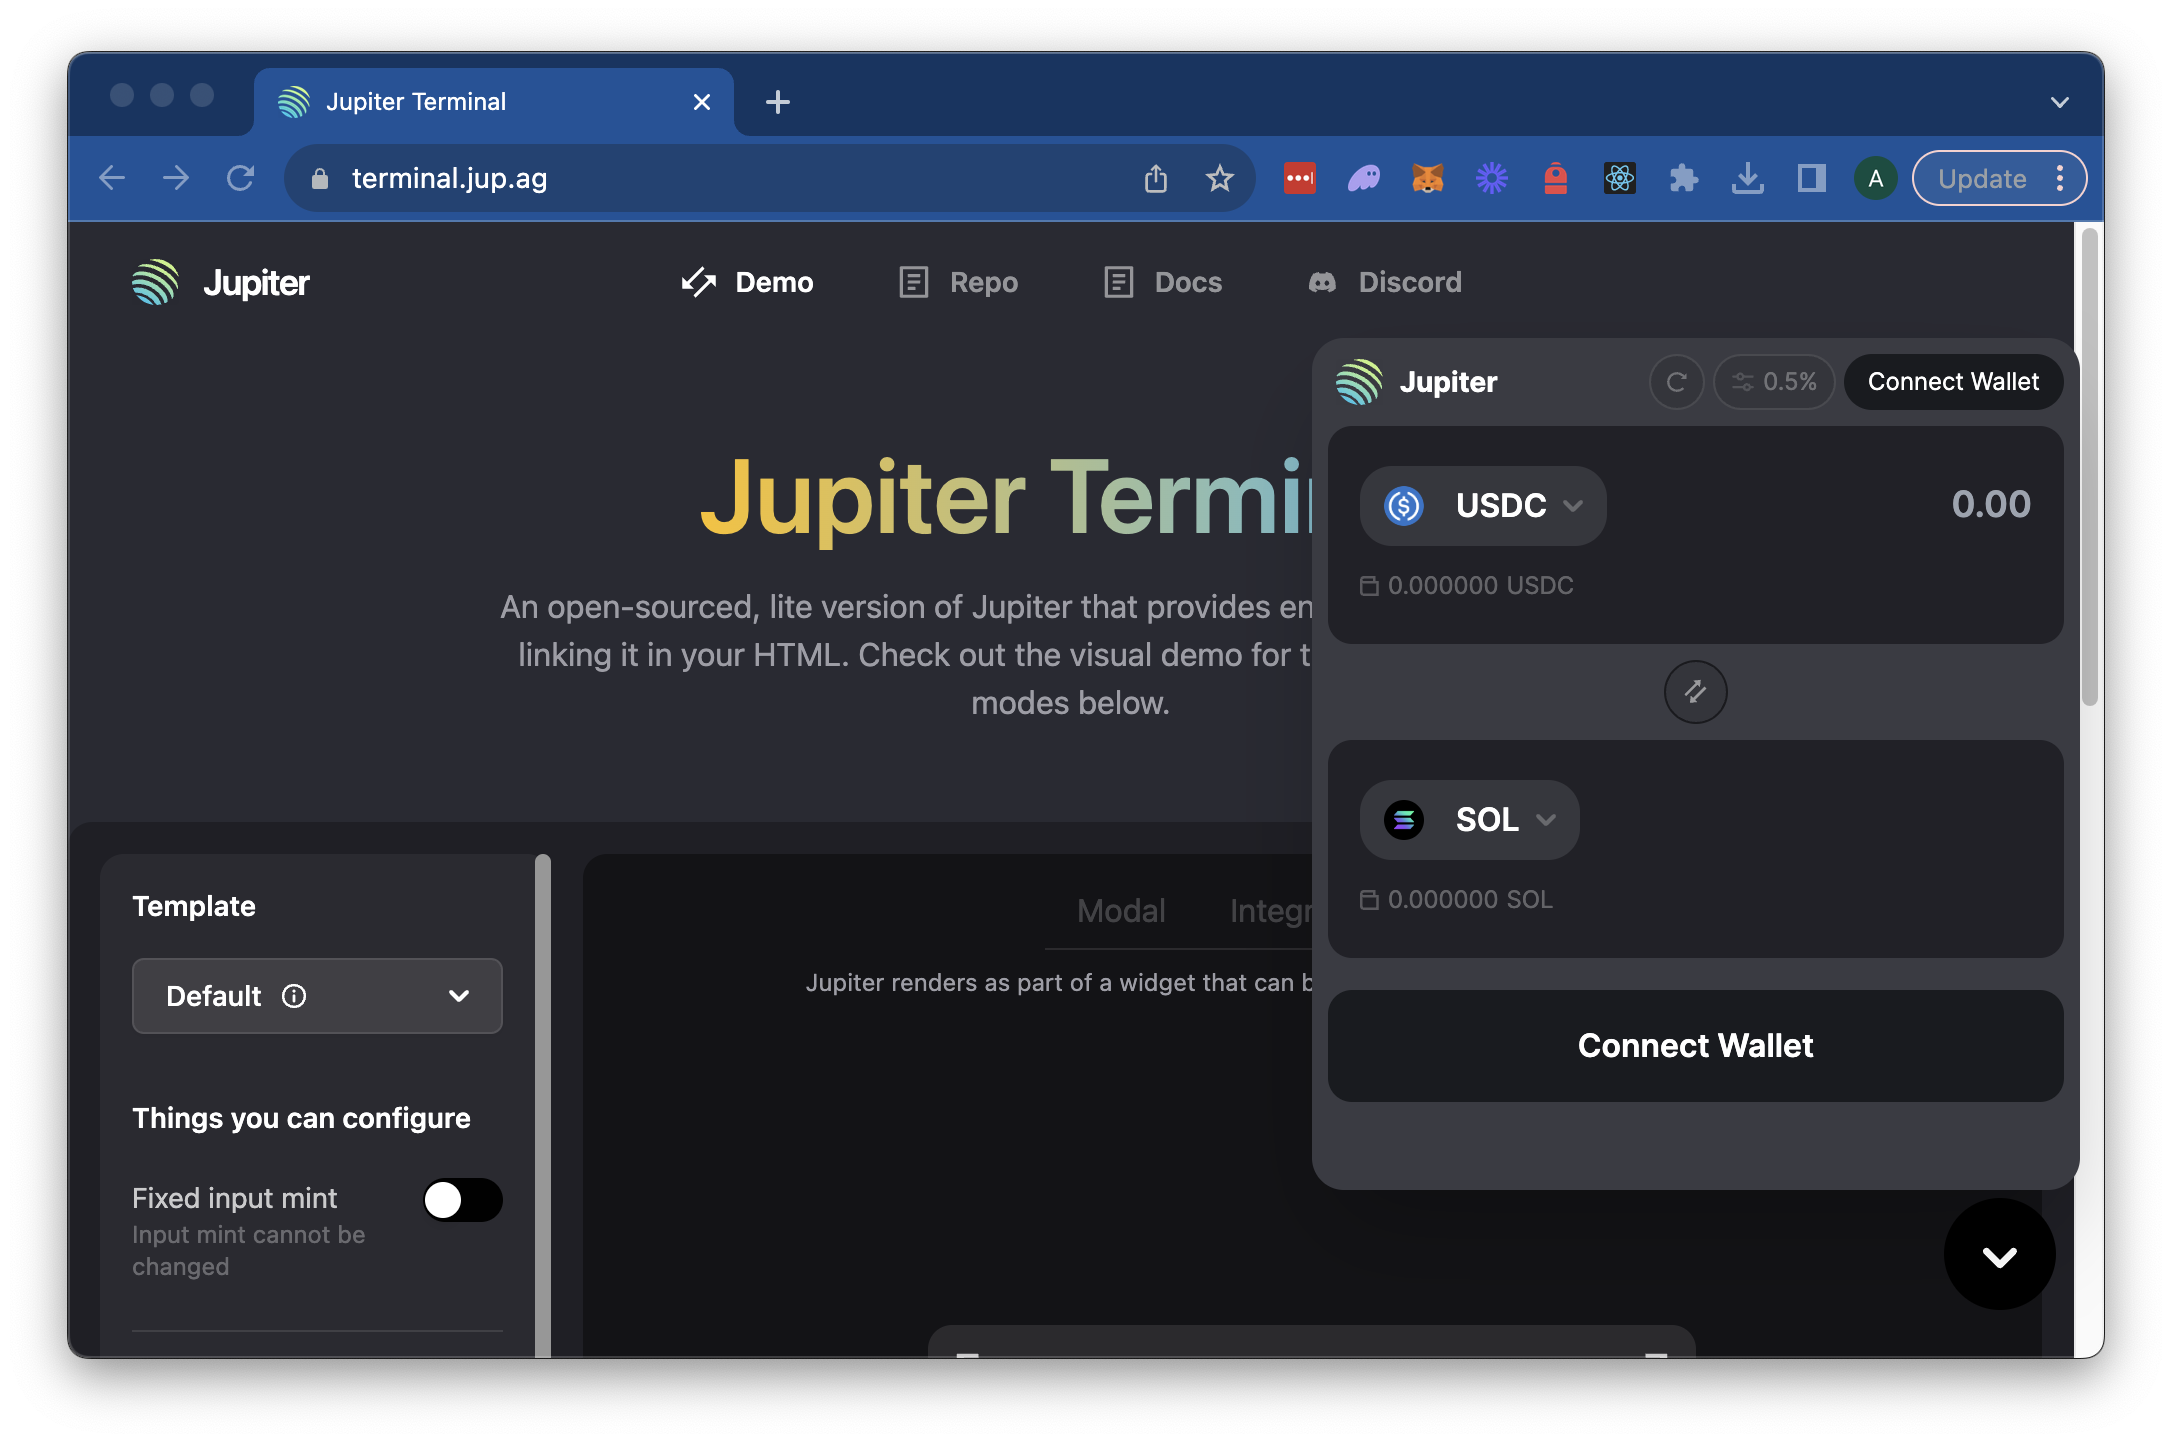The height and width of the screenshot is (1442, 2172).
Task: Open the red password manager extension
Action: (x=1299, y=178)
